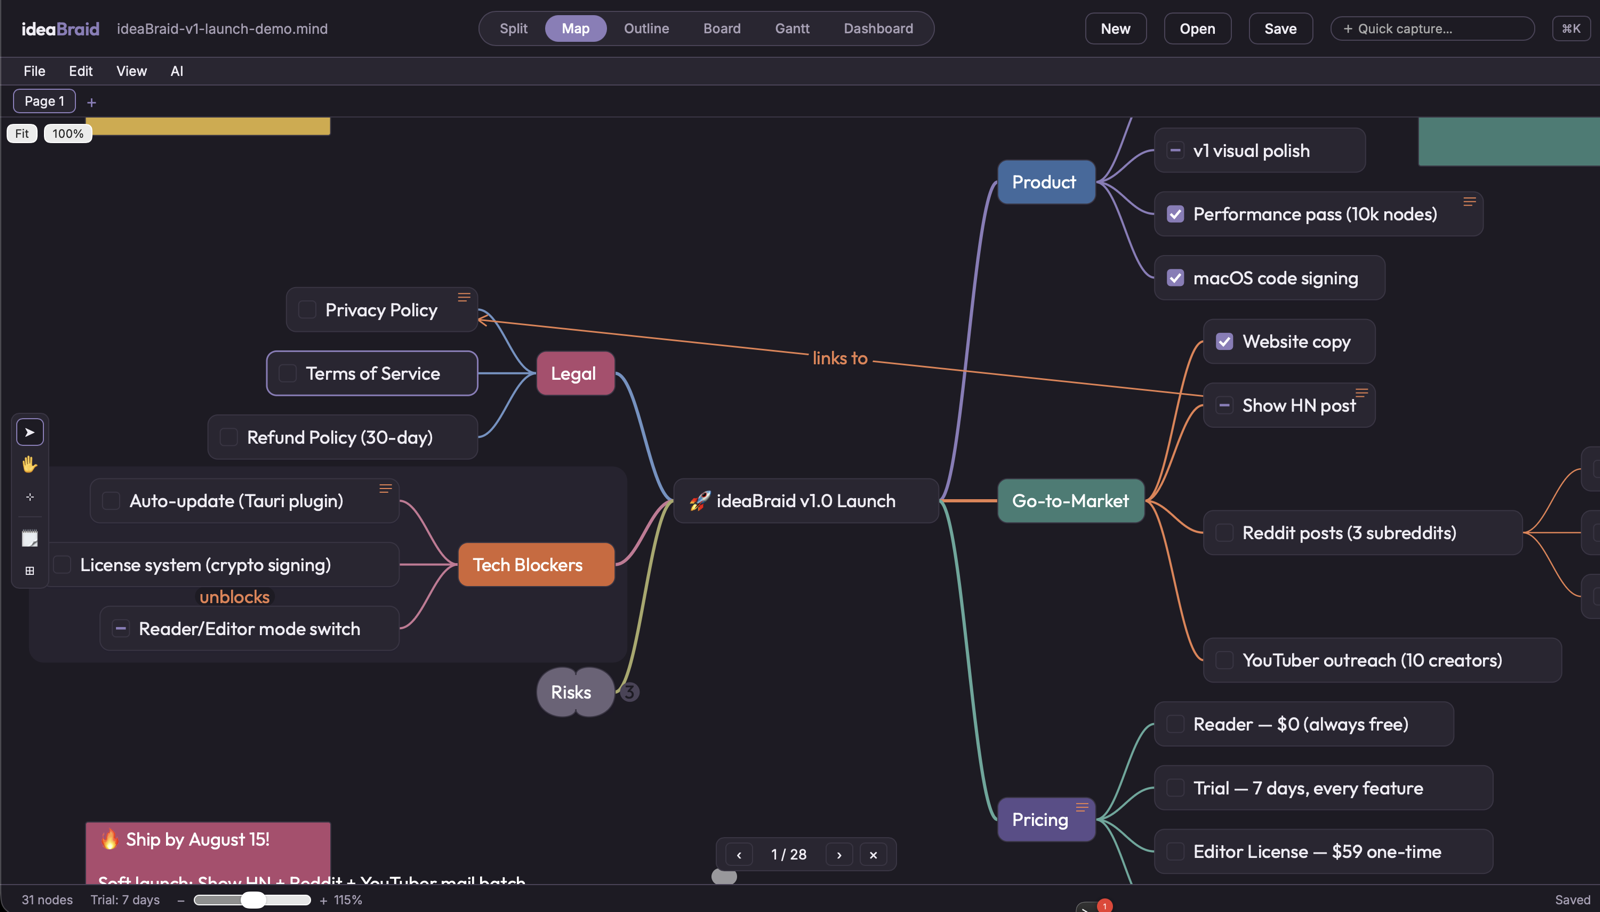Toggle the v1 visual polish partial checkbox
Image resolution: width=1600 pixels, height=912 pixels.
pos(1176,151)
